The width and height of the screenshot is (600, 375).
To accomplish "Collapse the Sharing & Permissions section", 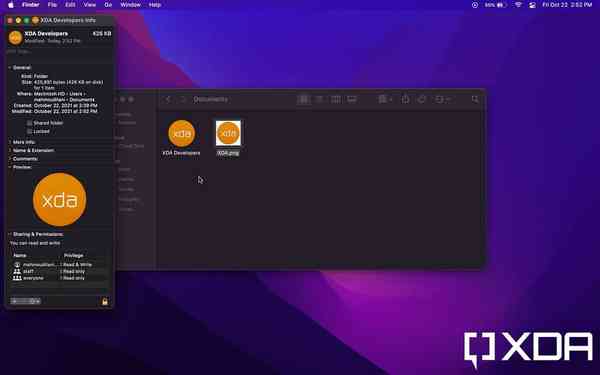I will [10, 234].
